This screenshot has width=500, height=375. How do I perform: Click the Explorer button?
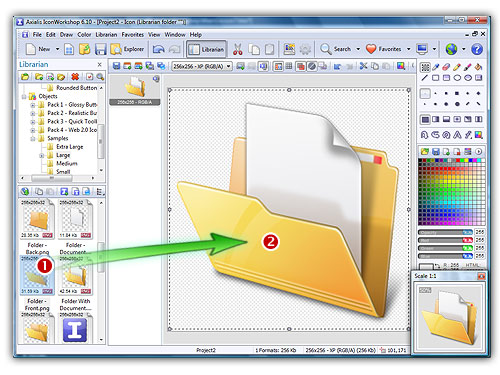[127, 49]
